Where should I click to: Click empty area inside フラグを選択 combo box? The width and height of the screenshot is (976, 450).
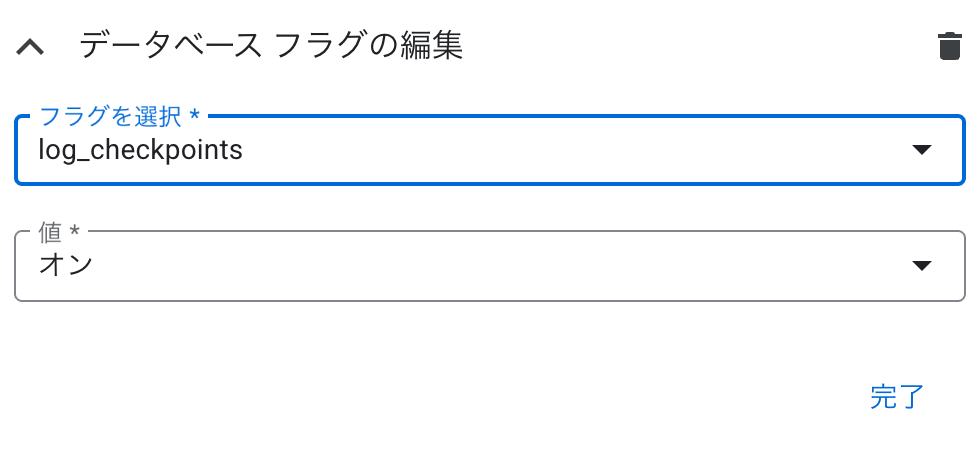560,149
